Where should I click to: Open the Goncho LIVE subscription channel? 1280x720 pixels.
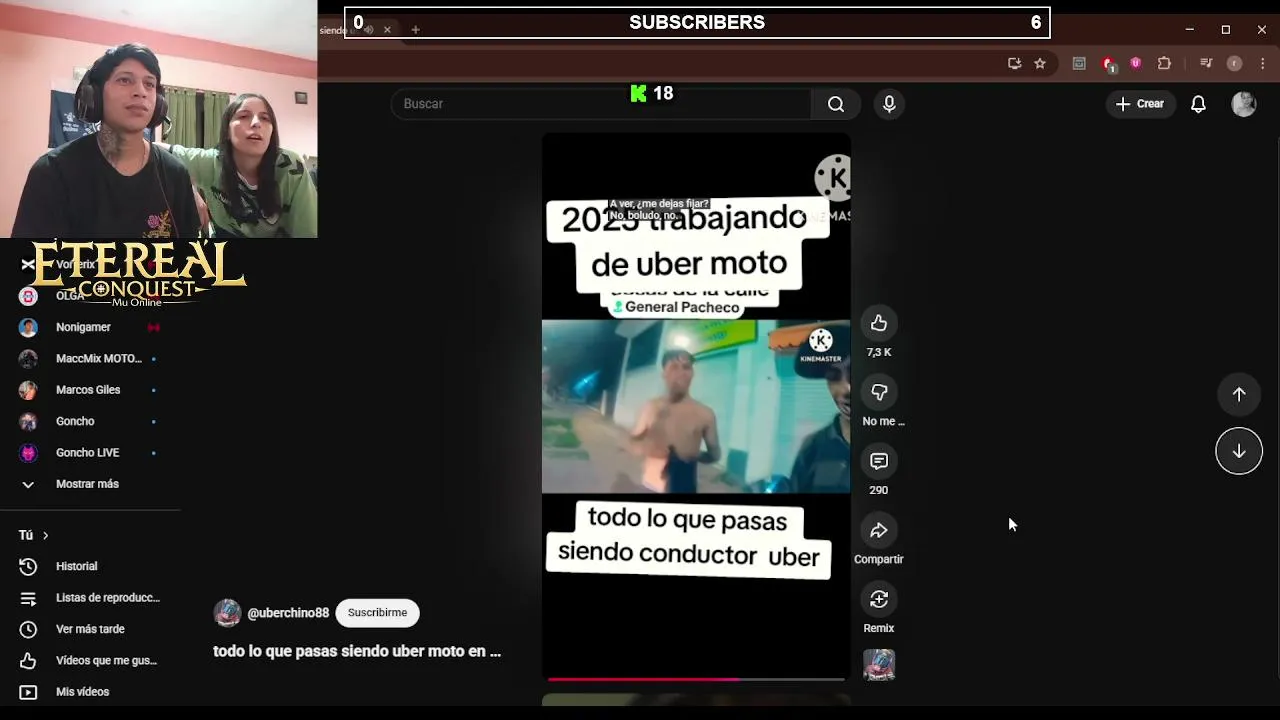90,452
